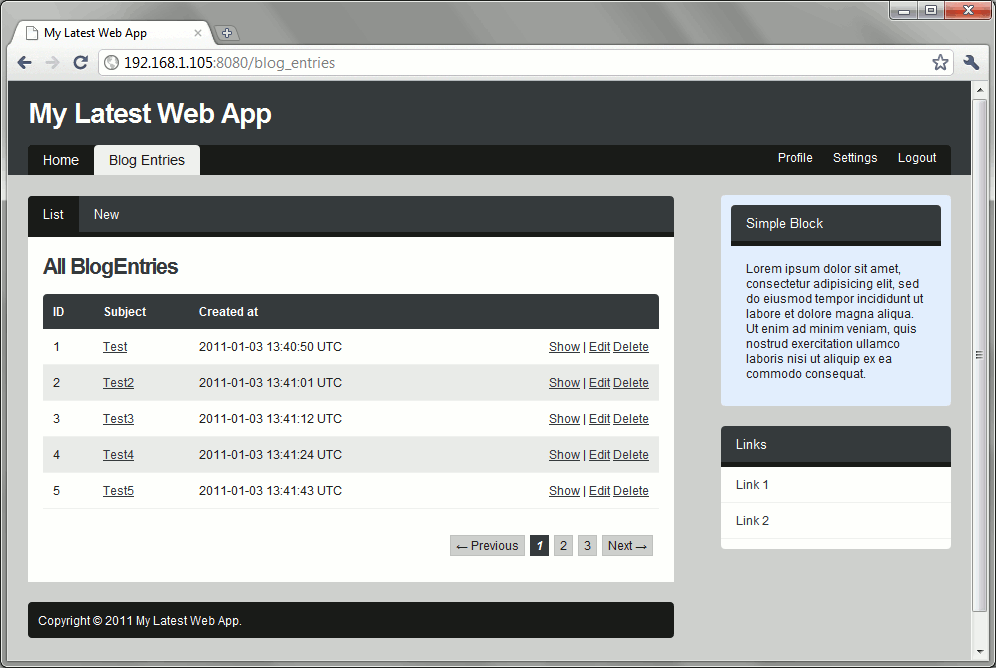Image resolution: width=996 pixels, height=668 pixels.
Task: Click the globe site info icon
Action: click(111, 62)
